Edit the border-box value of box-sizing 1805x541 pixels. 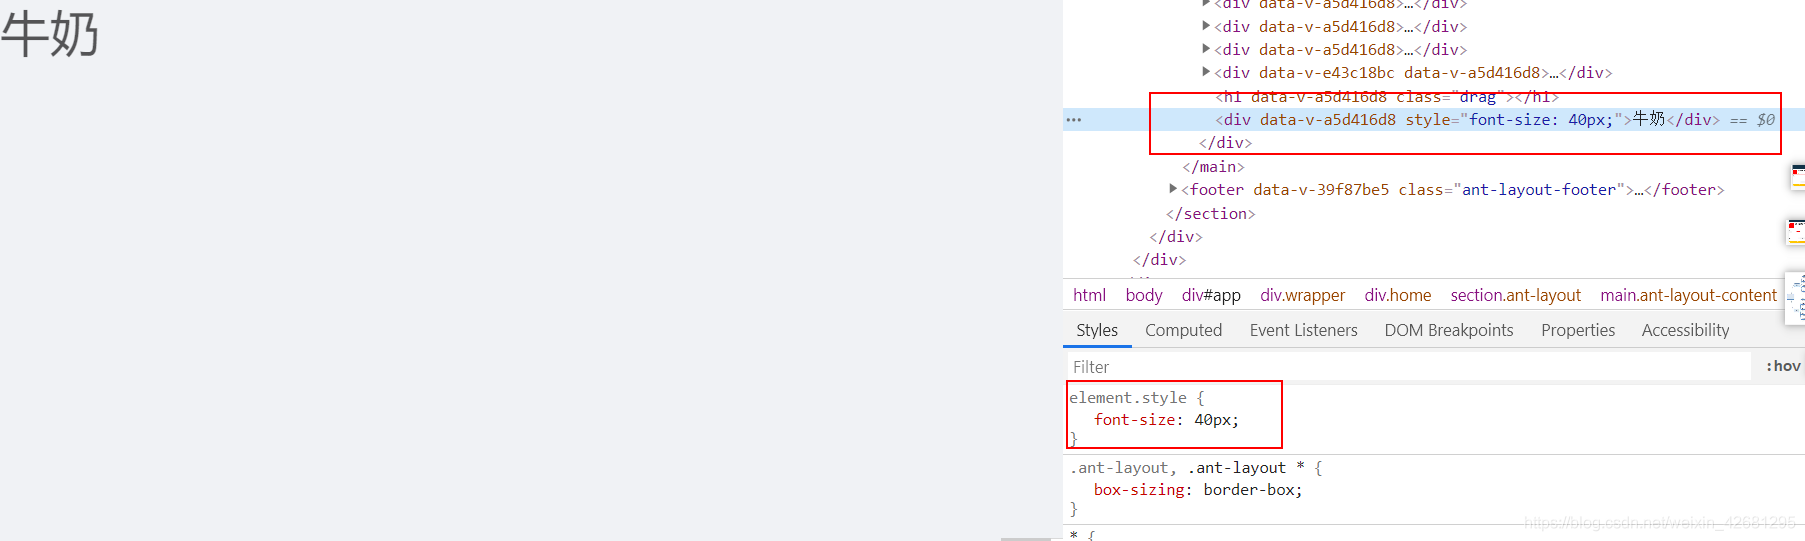(1248, 490)
